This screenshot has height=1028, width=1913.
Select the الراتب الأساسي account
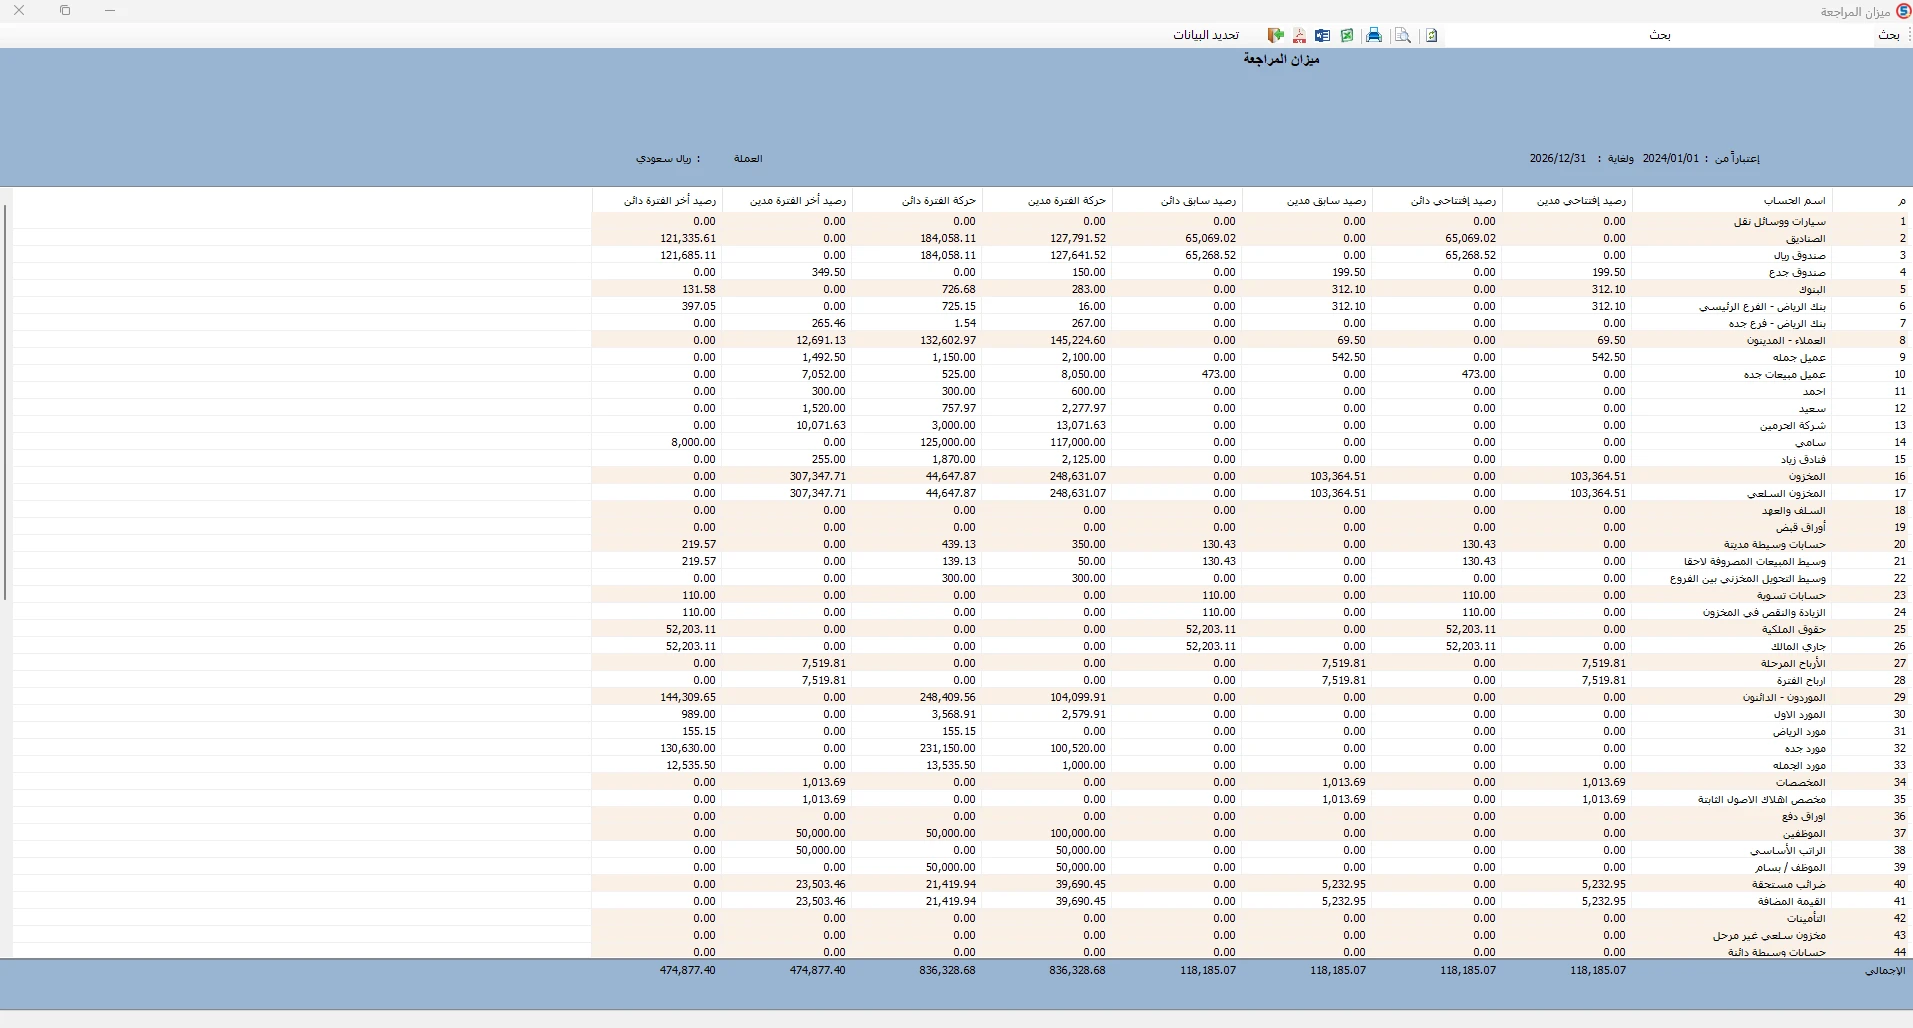pos(1788,851)
